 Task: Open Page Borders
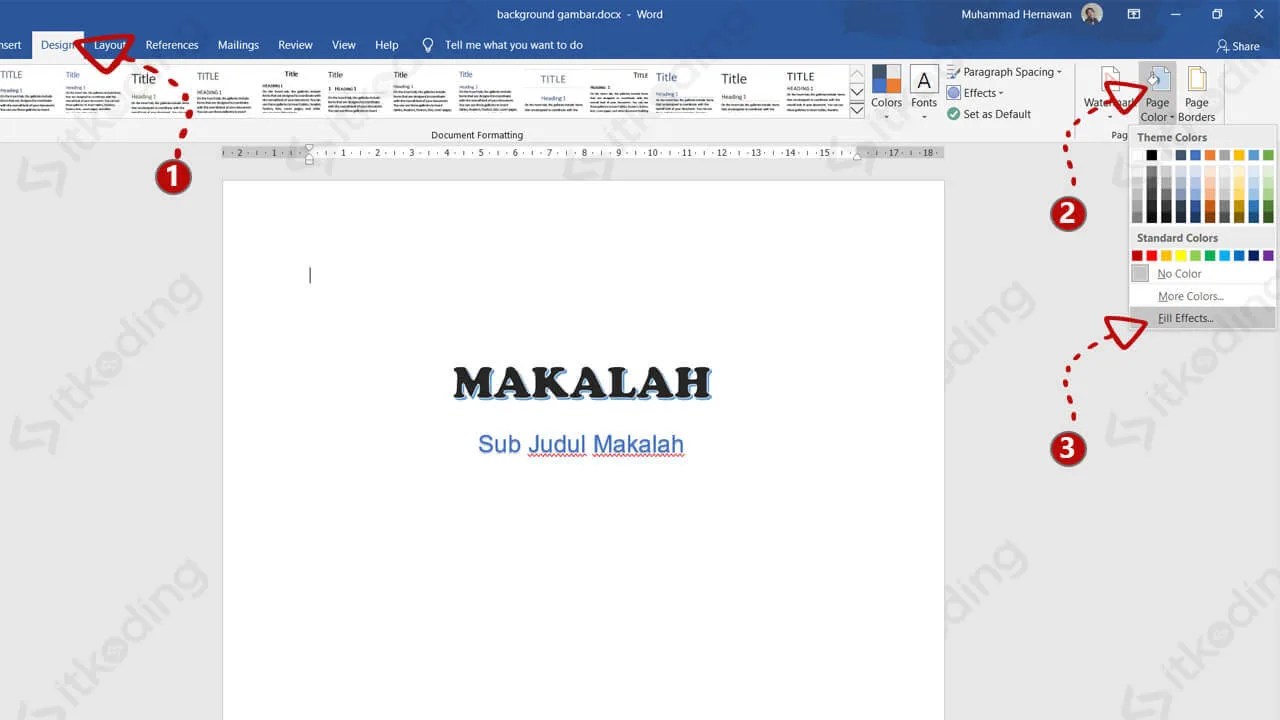click(x=1196, y=94)
